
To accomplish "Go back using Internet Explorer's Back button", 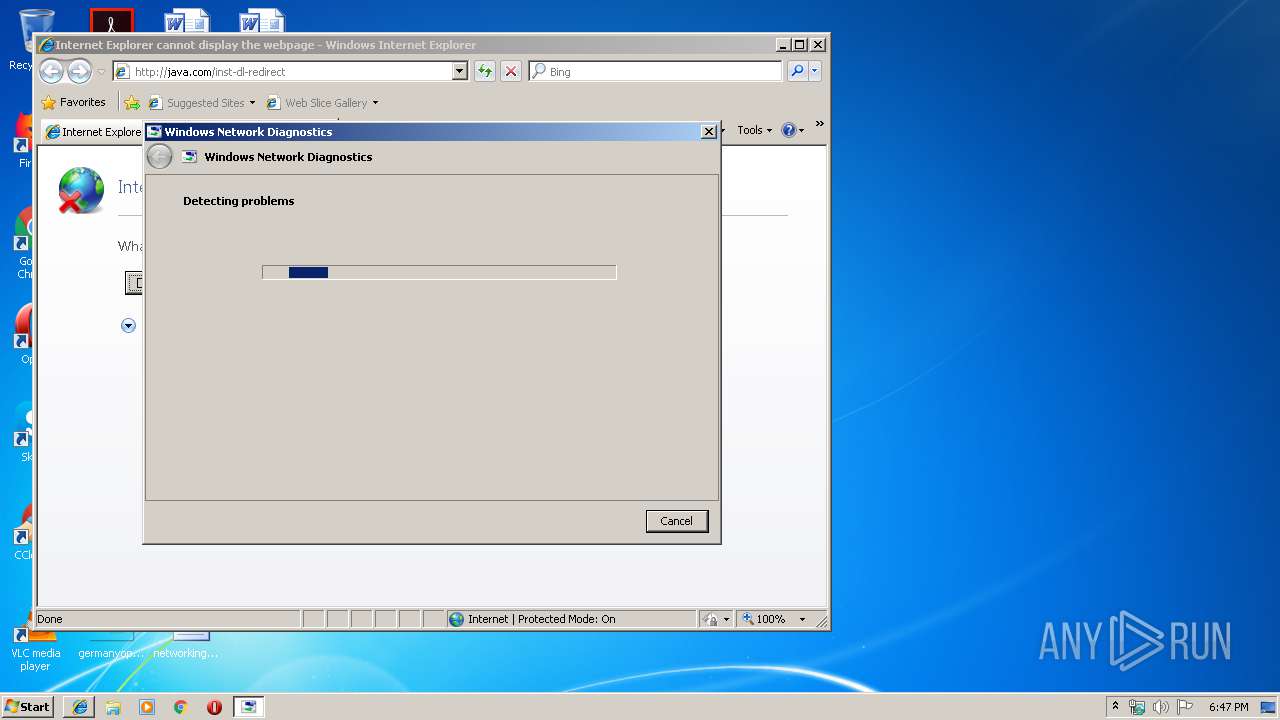I will coord(51,71).
